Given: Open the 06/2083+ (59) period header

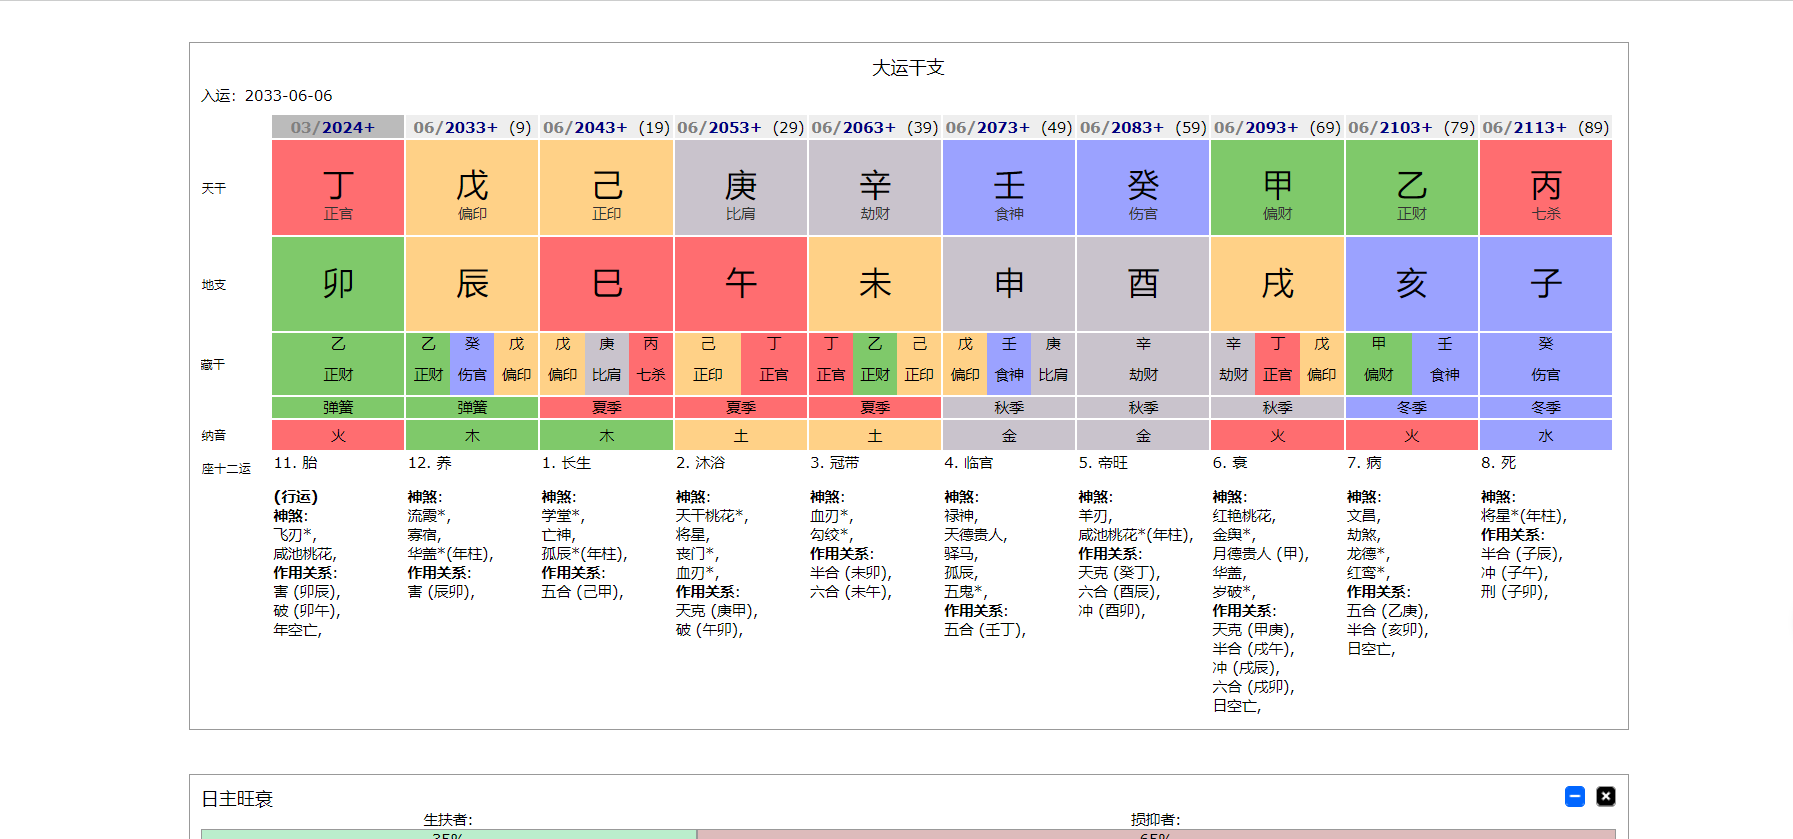Looking at the screenshot, I should (x=1143, y=127).
